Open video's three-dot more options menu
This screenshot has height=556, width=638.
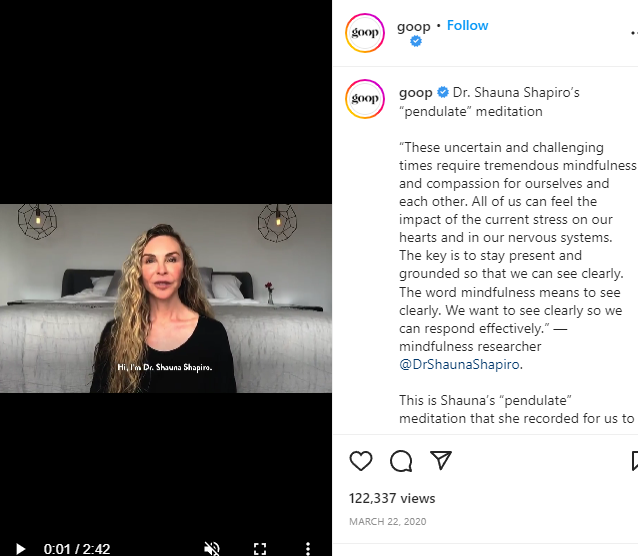point(308,549)
